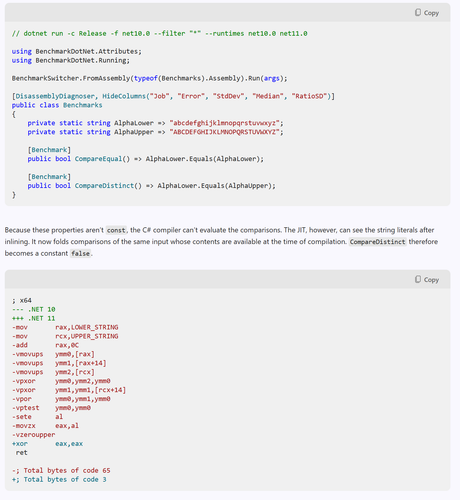Click the '; x64' comment line
Screen dimensions: 460x500
[22, 300]
